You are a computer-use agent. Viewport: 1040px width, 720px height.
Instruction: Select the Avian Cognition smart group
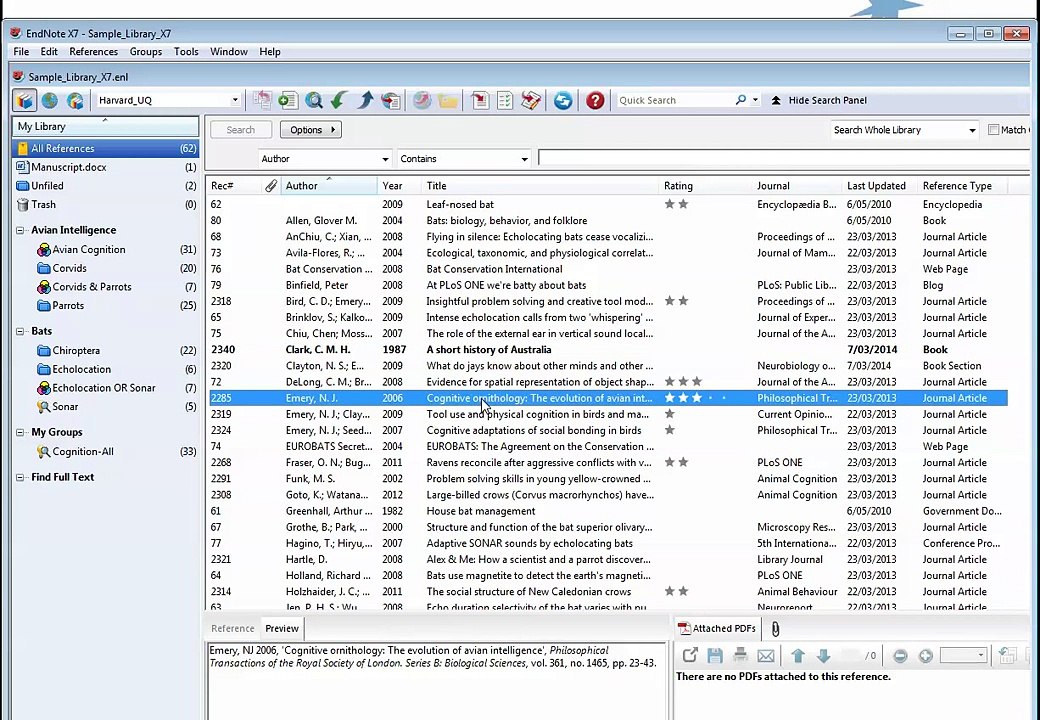tap(89, 250)
